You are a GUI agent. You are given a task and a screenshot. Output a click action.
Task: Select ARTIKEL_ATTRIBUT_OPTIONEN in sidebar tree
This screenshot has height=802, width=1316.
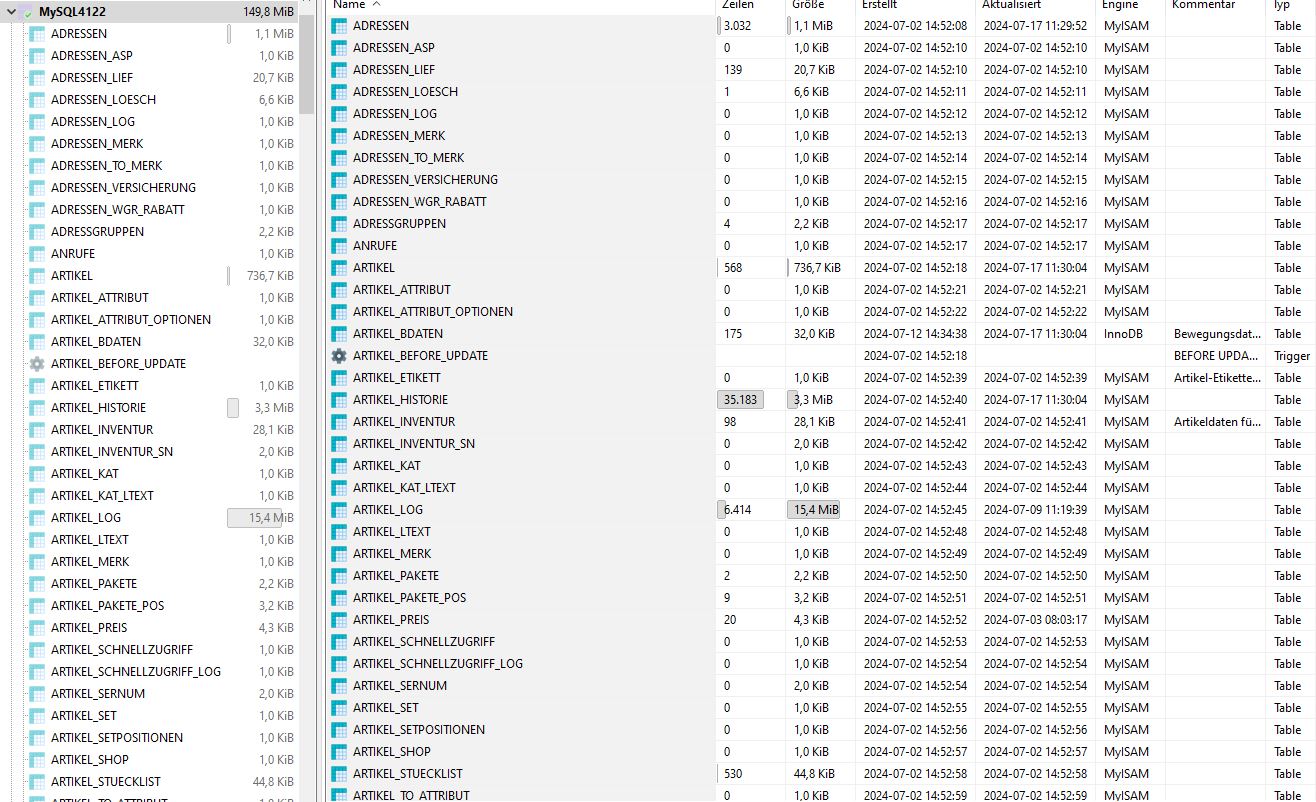coord(131,320)
